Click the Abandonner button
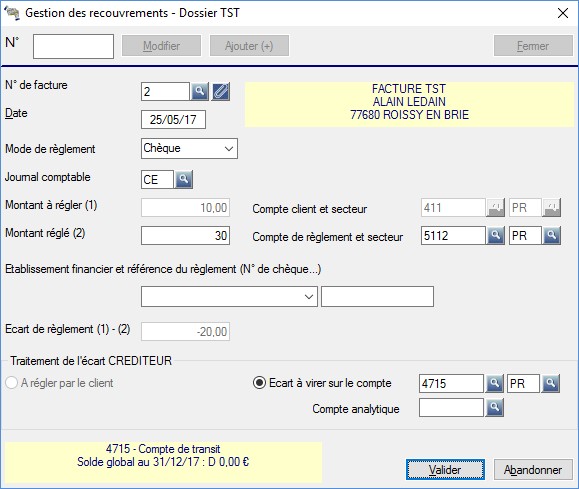579x489 pixels. (x=533, y=470)
